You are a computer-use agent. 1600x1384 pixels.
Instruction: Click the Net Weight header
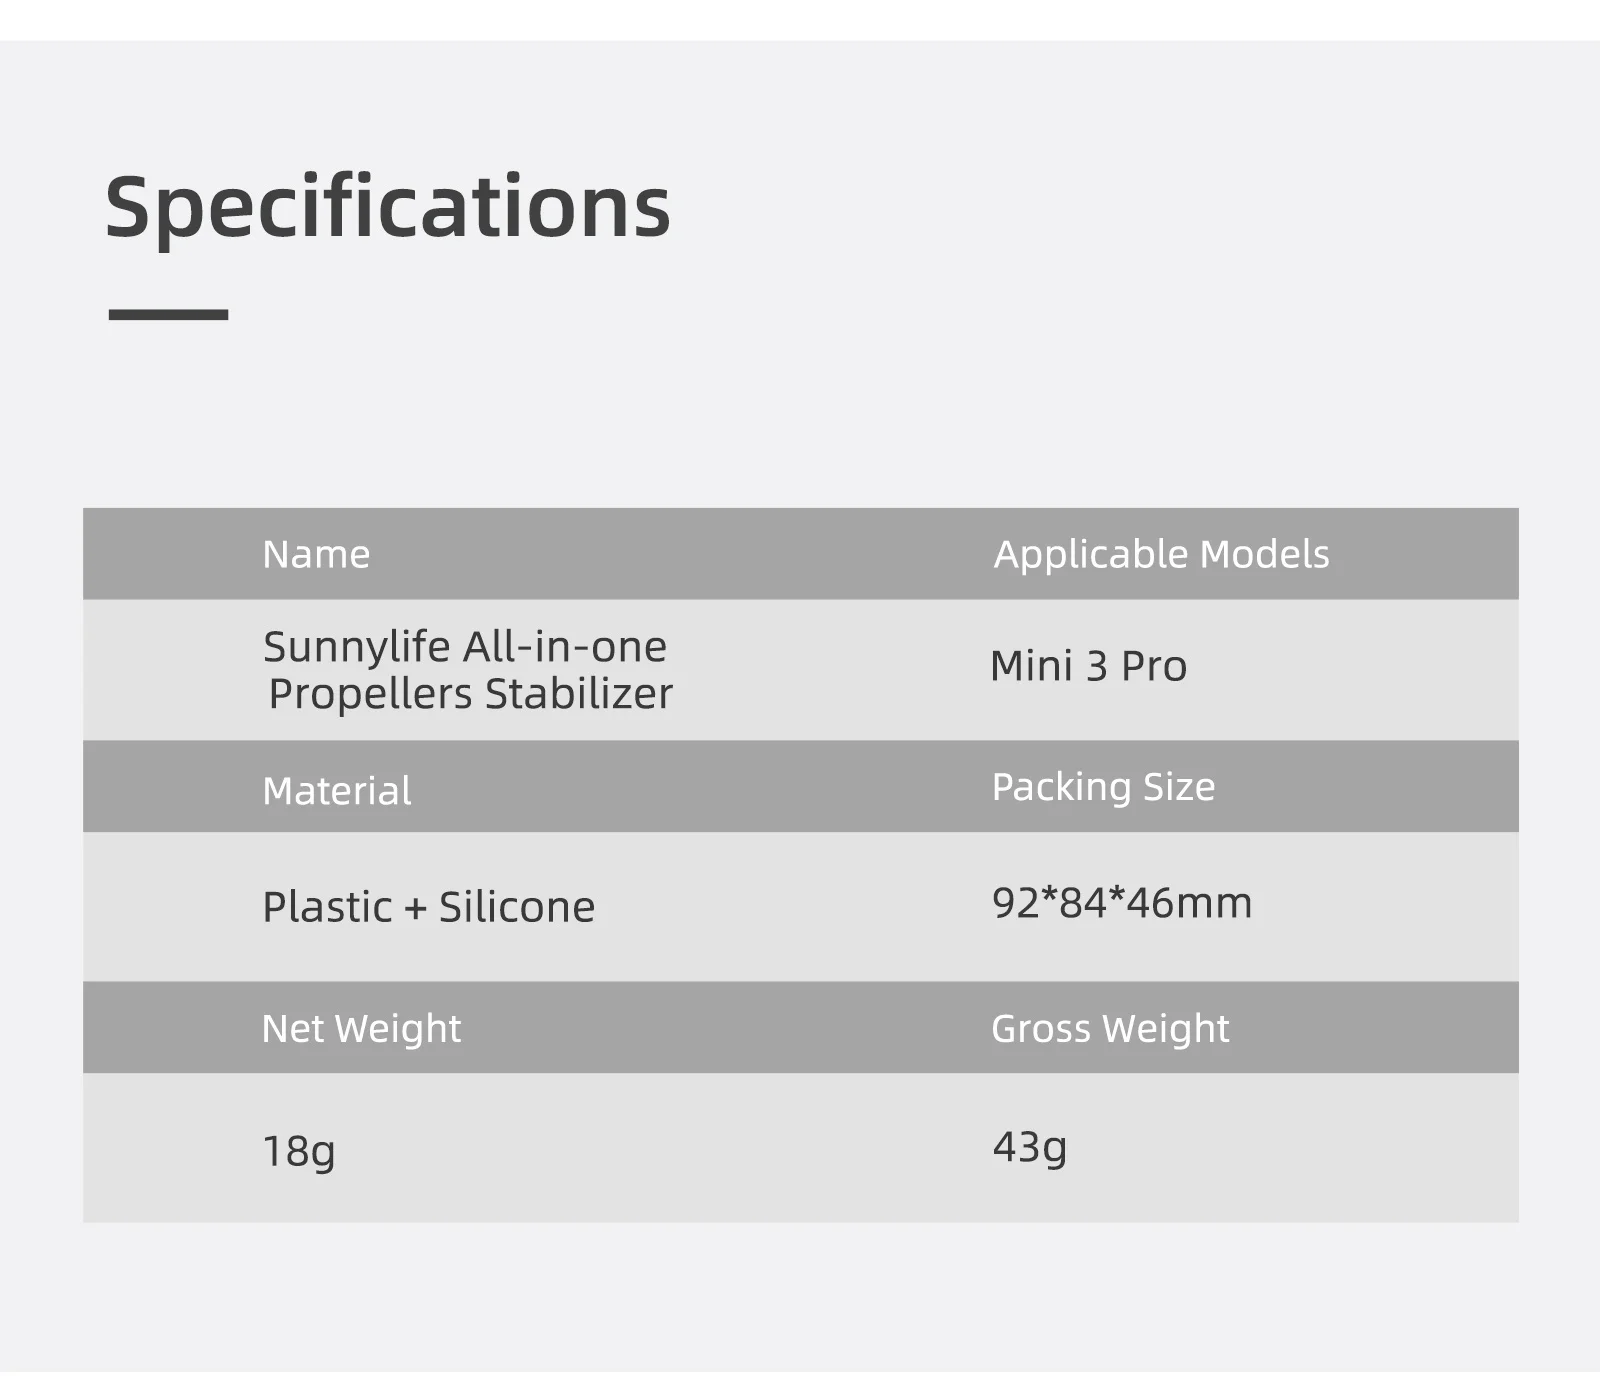coord(361,1029)
